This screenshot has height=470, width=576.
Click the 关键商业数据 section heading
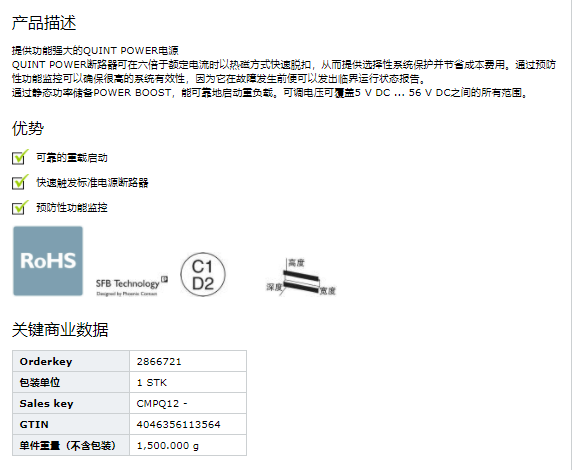tap(60, 329)
